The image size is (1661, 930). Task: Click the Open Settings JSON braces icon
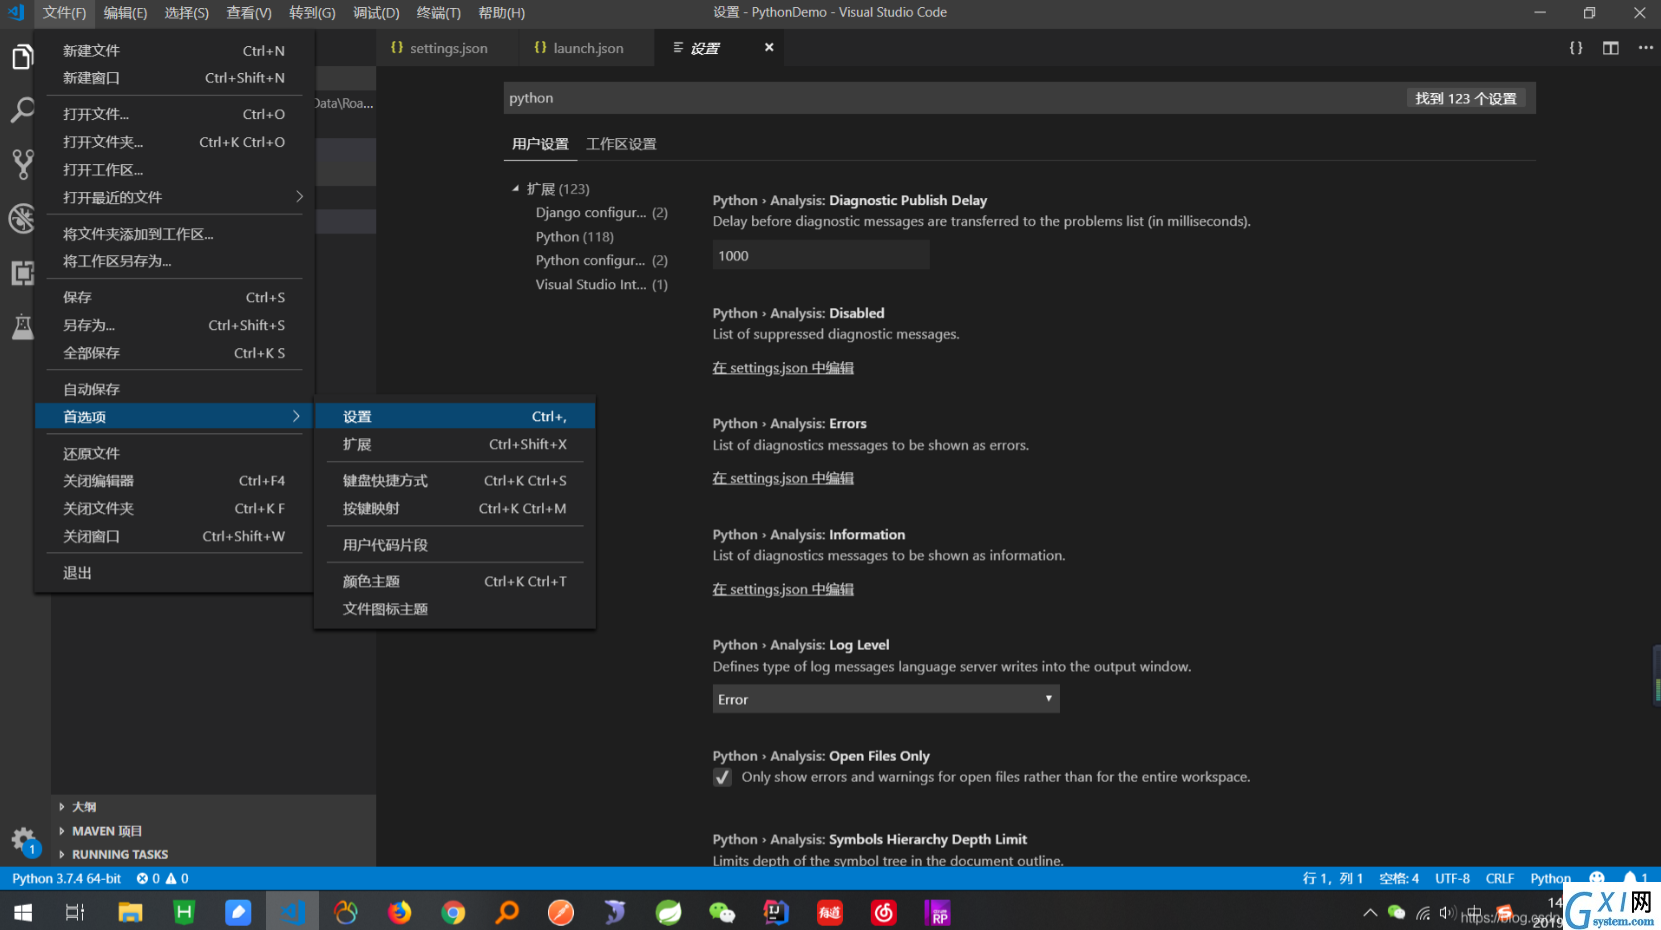1576,48
